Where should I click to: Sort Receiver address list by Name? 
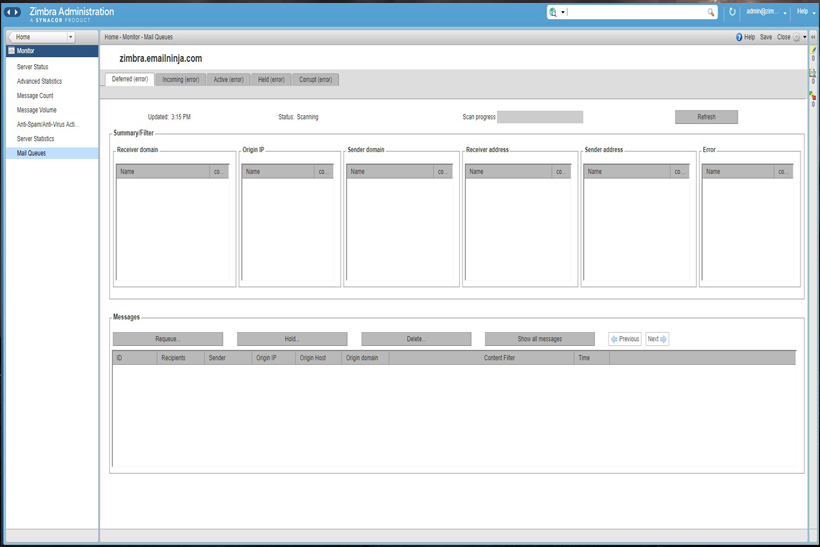pyautogui.click(x=508, y=172)
